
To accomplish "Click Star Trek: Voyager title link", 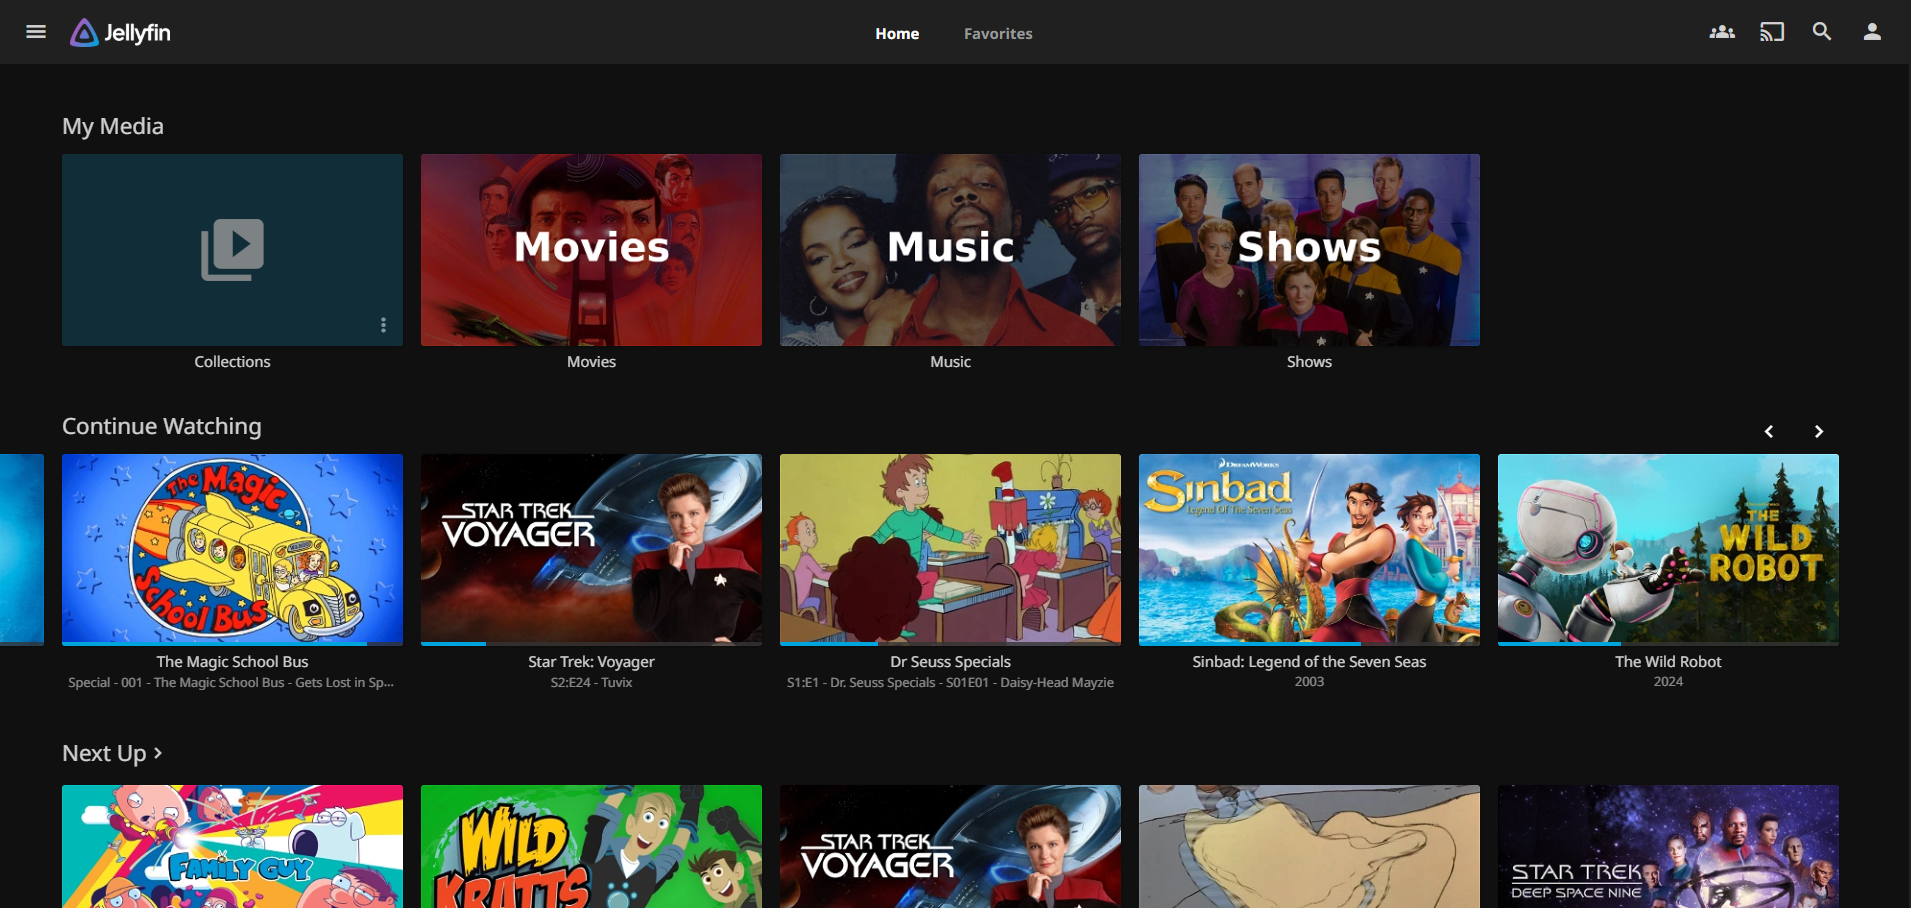I will [591, 662].
